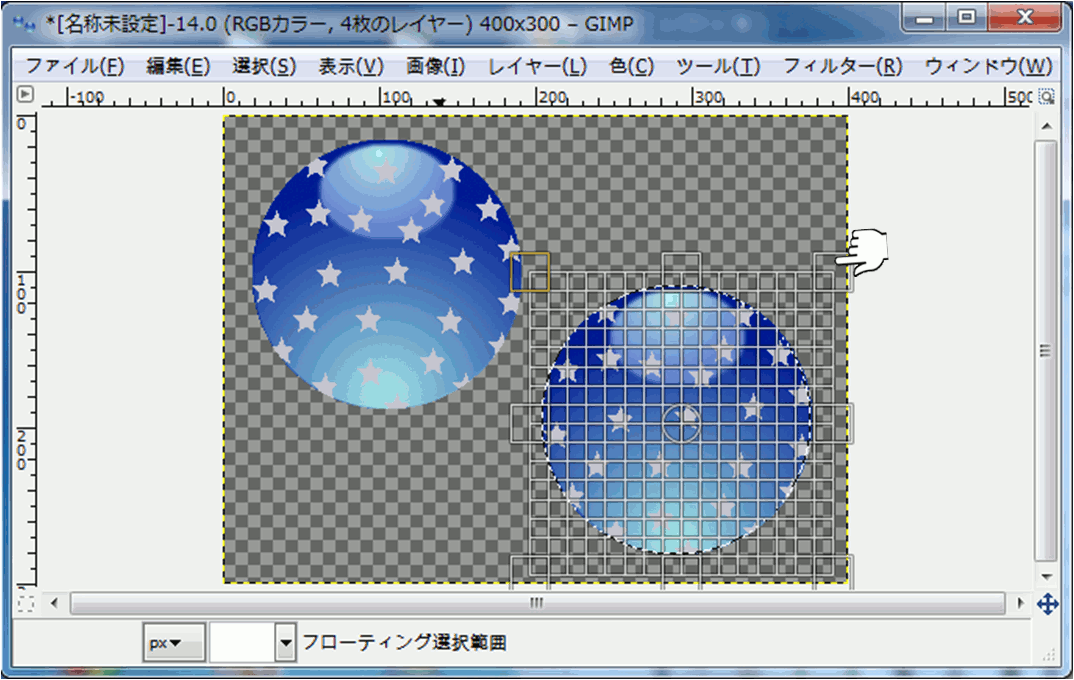Image resolution: width=1074 pixels, height=680 pixels.
Task: Open the フィルター(R) menu
Action: coord(842,67)
